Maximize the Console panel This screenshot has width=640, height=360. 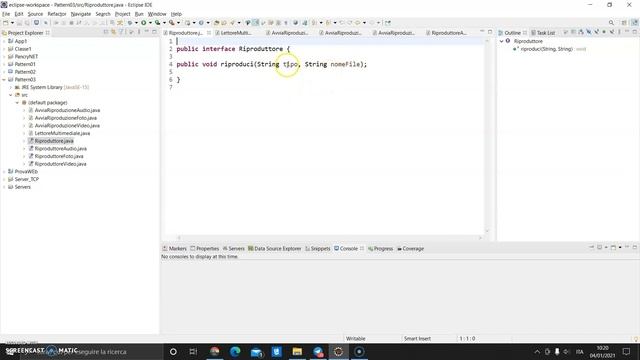pyautogui.click(x=635, y=247)
